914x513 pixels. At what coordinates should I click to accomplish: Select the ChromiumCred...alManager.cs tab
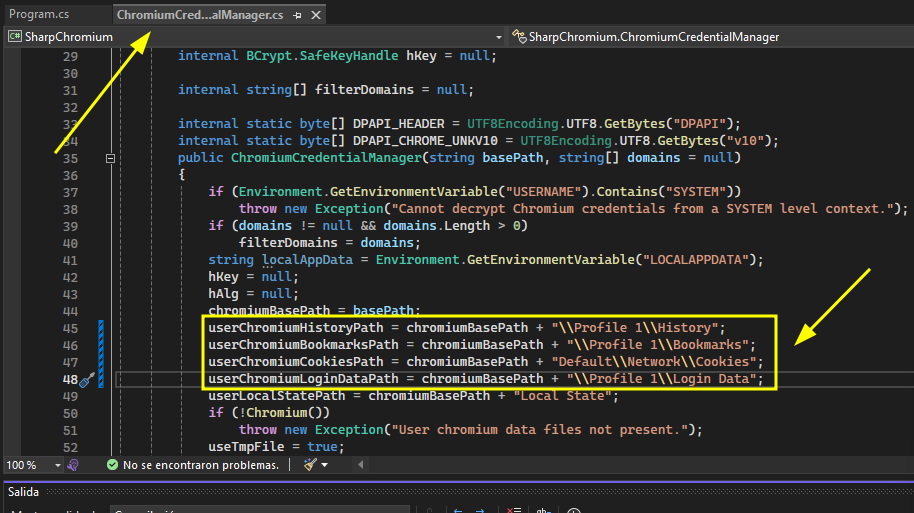(200, 15)
